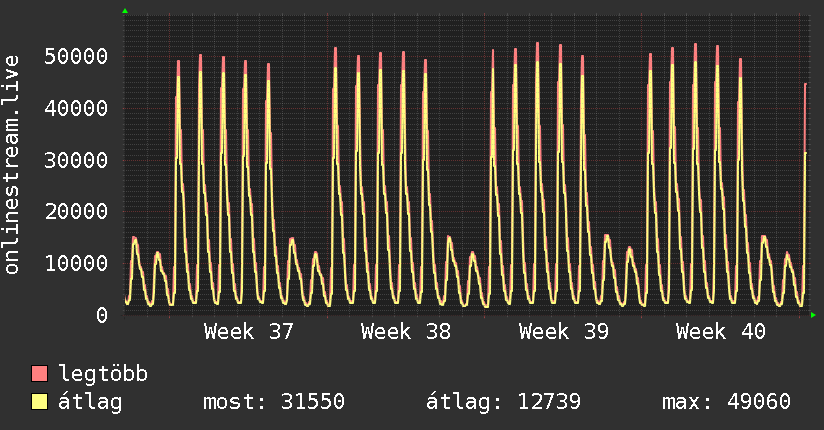
Task: Click the green arrow ending the x-axis
Action: point(813,315)
